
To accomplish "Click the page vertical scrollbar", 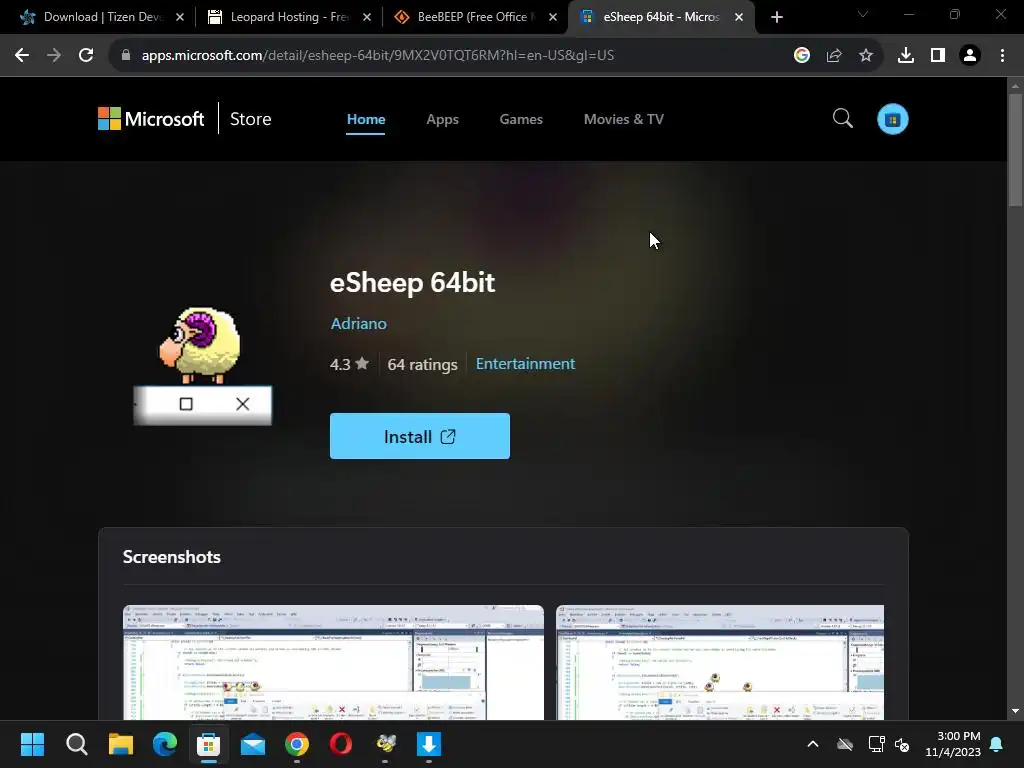I will coord(1015,150).
